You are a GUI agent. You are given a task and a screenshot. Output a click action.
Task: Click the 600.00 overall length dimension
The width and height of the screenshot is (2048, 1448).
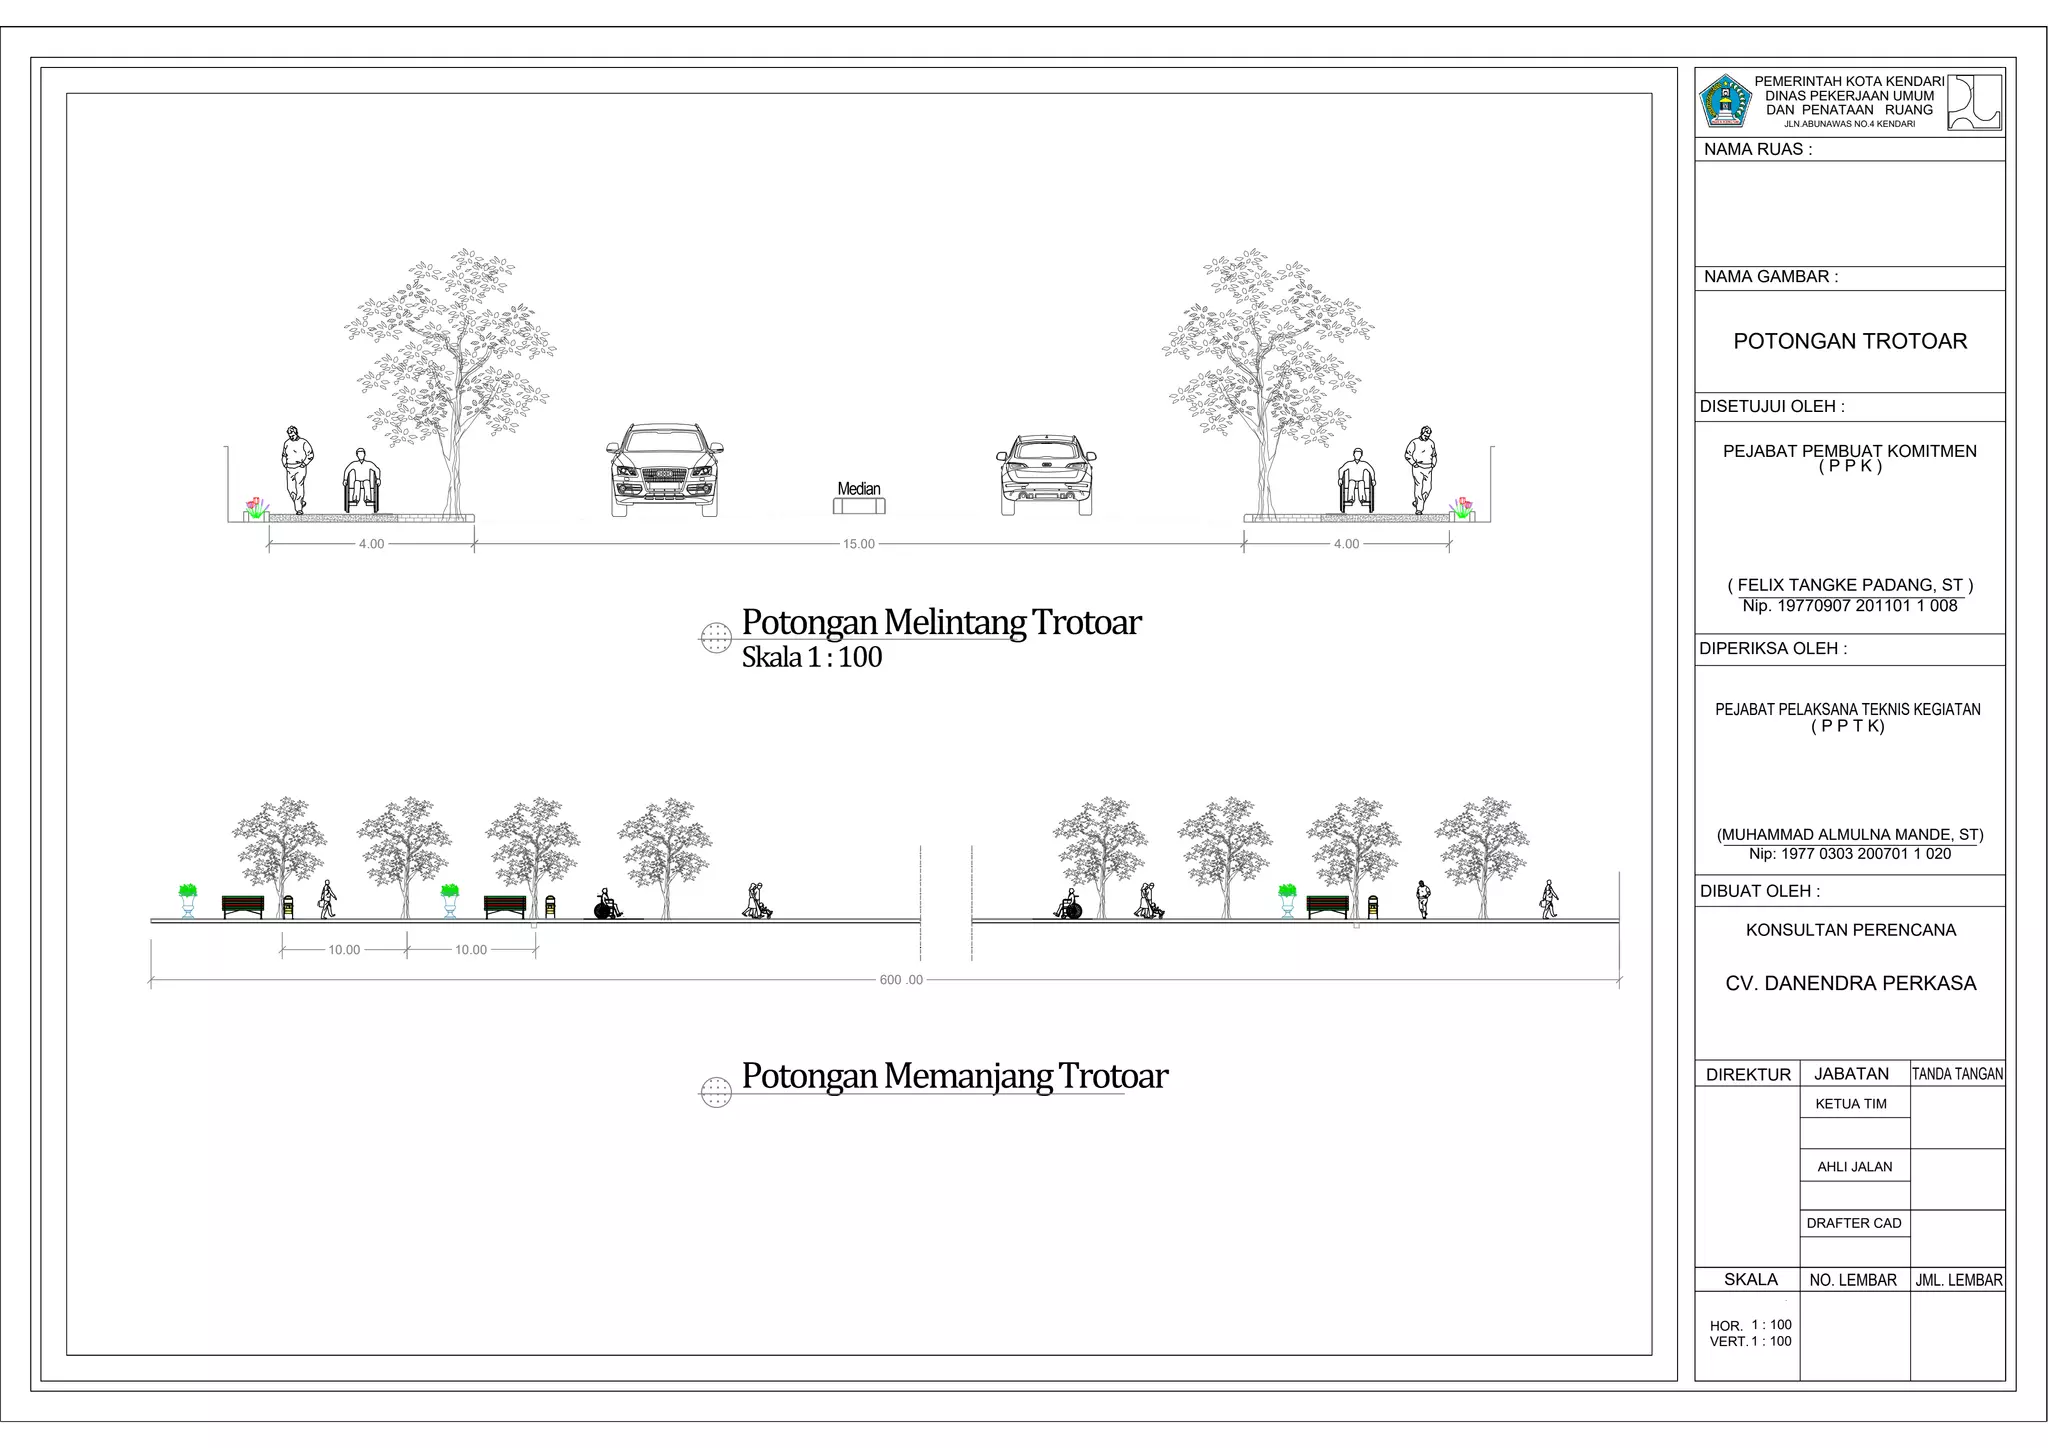click(x=901, y=980)
